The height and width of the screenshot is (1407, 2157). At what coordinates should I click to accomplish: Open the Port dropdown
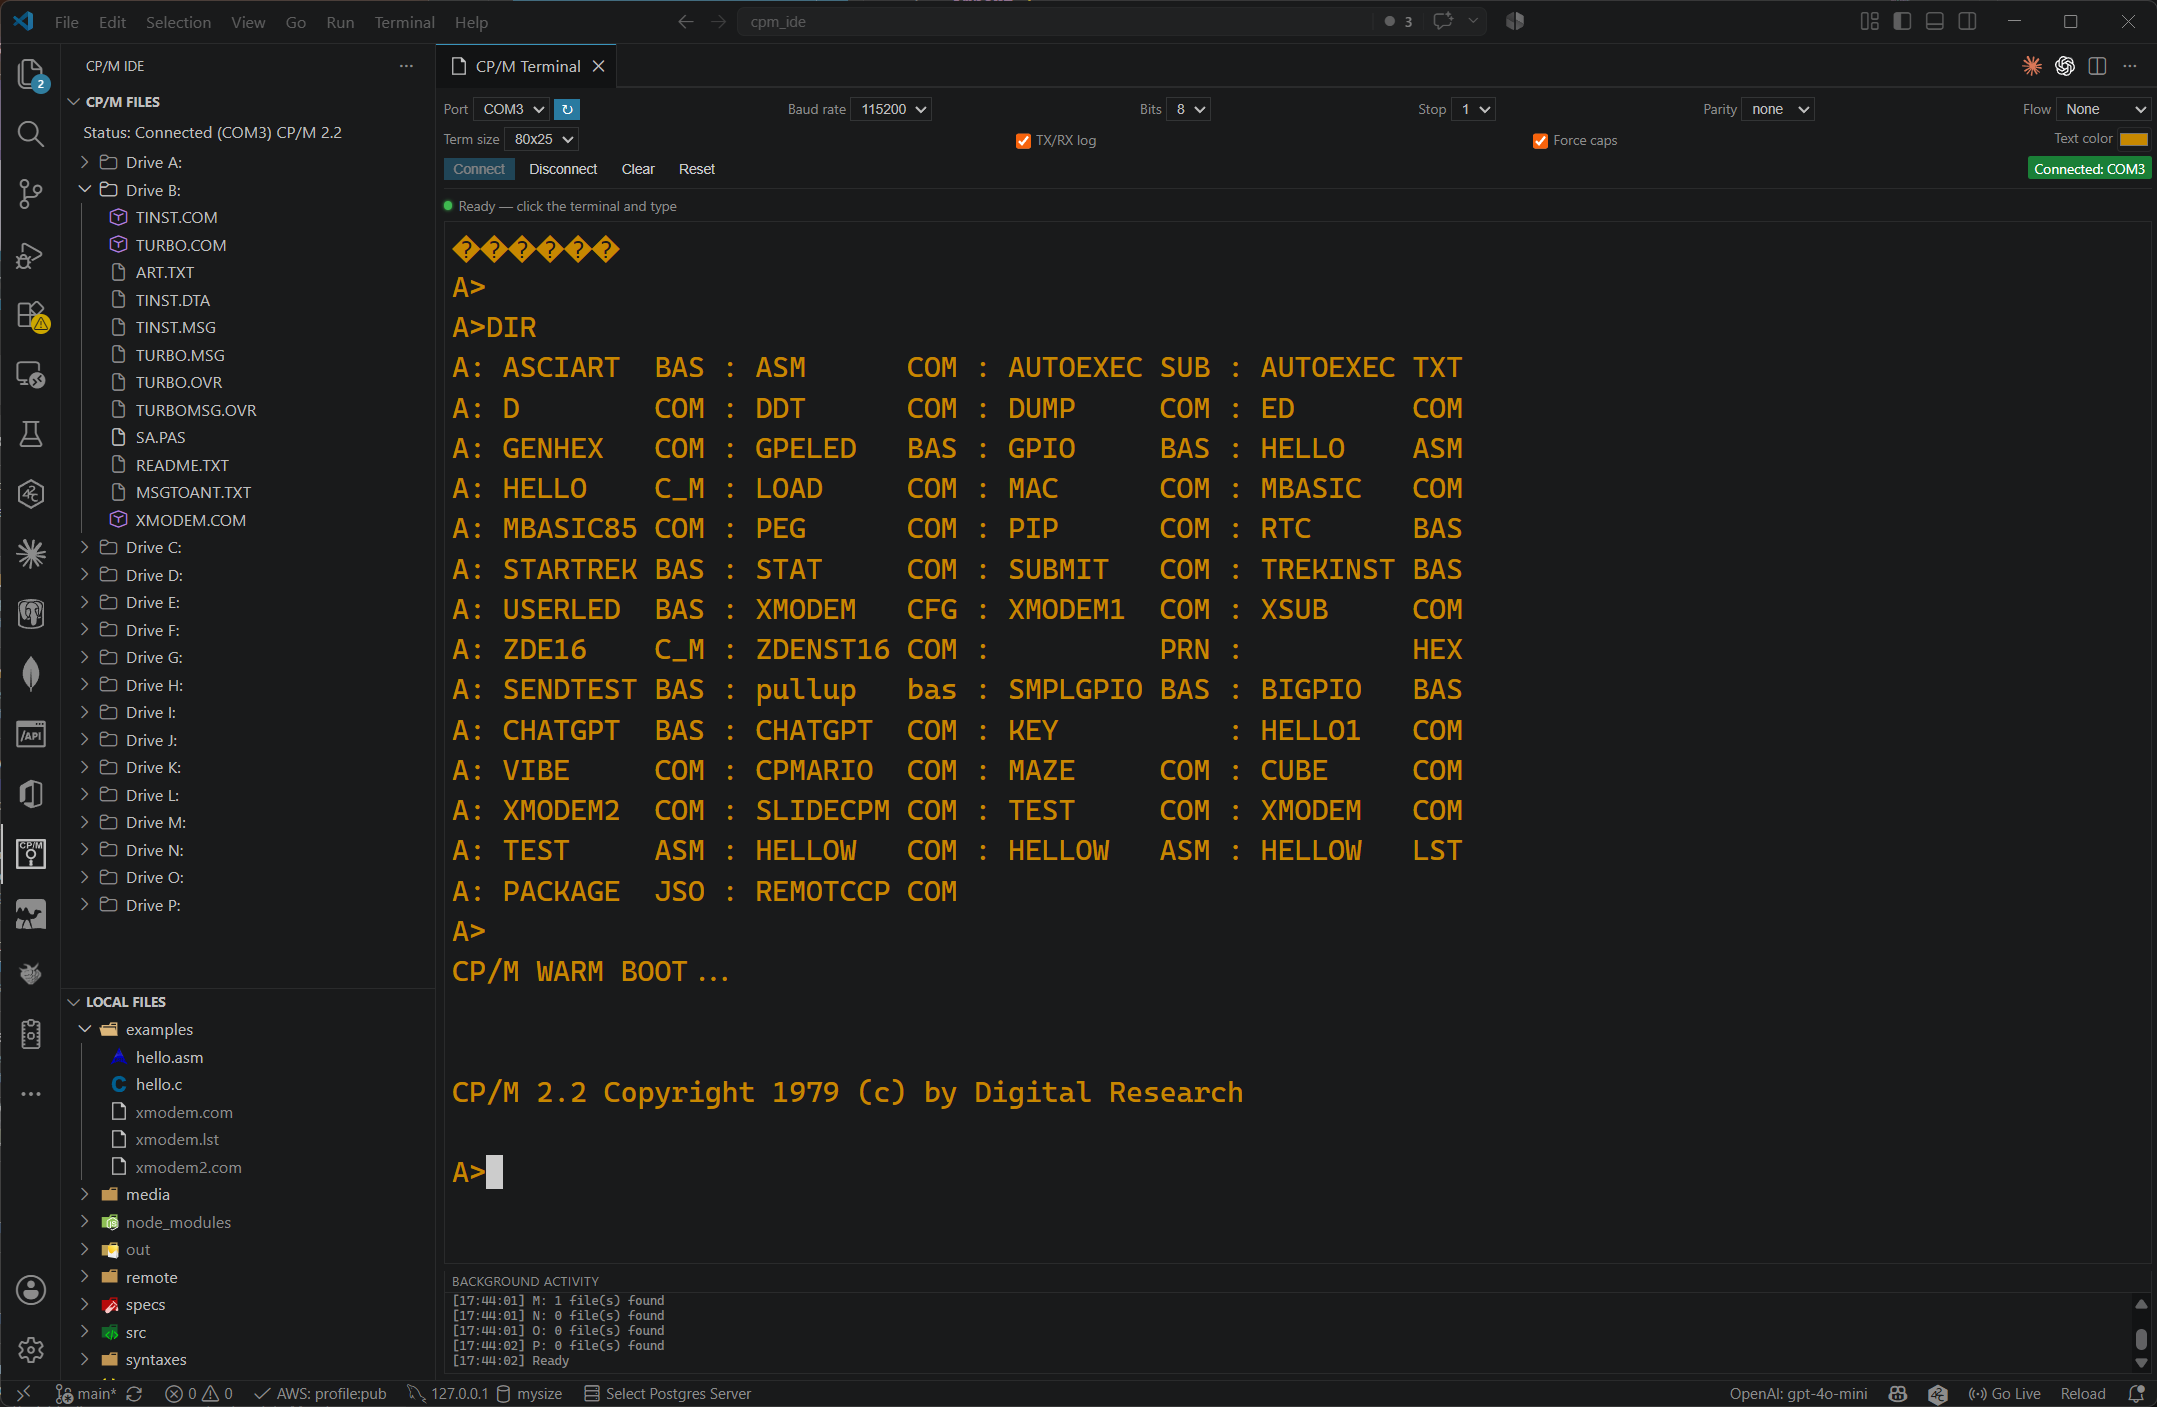[512, 109]
